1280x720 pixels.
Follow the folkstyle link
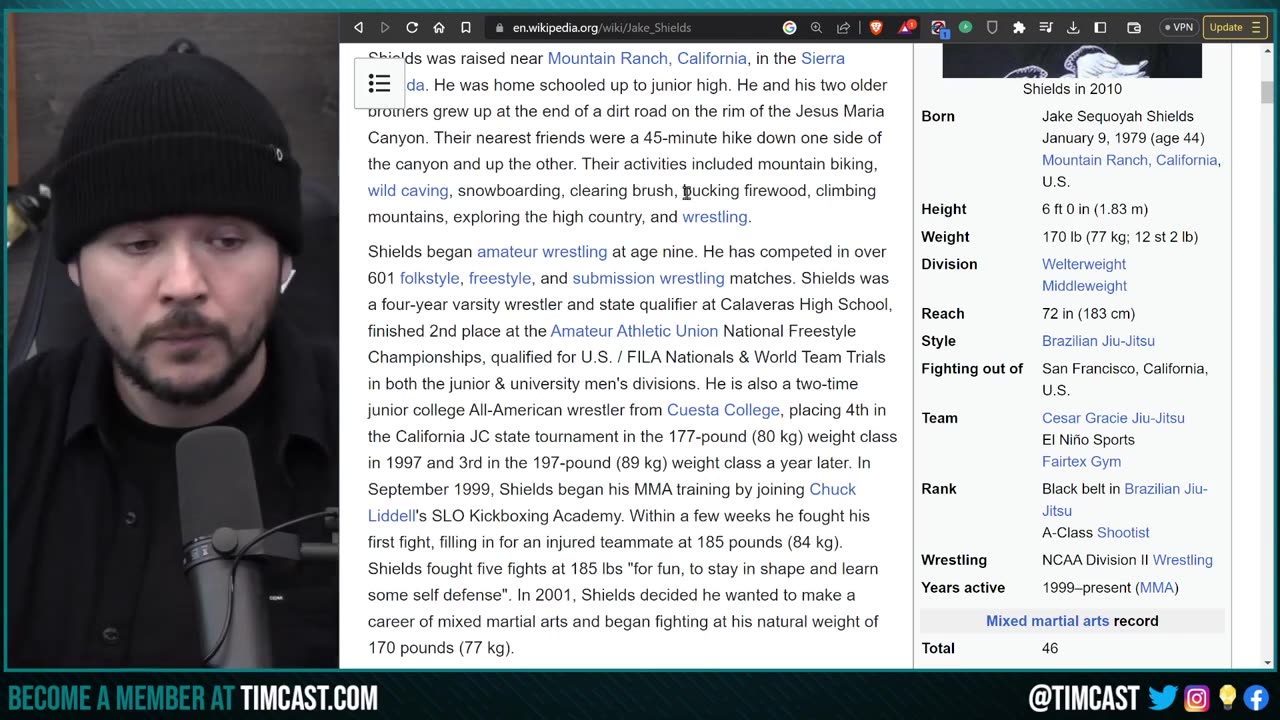[x=430, y=278]
